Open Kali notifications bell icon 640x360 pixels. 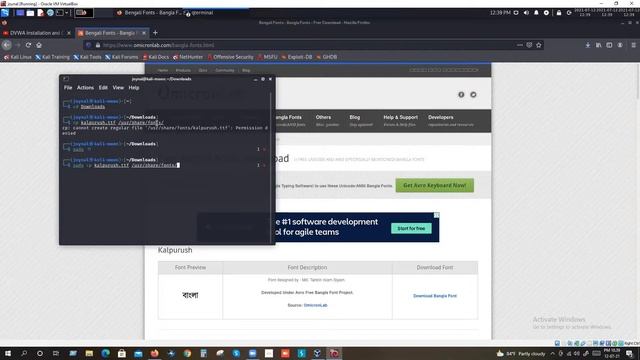coord(536,13)
